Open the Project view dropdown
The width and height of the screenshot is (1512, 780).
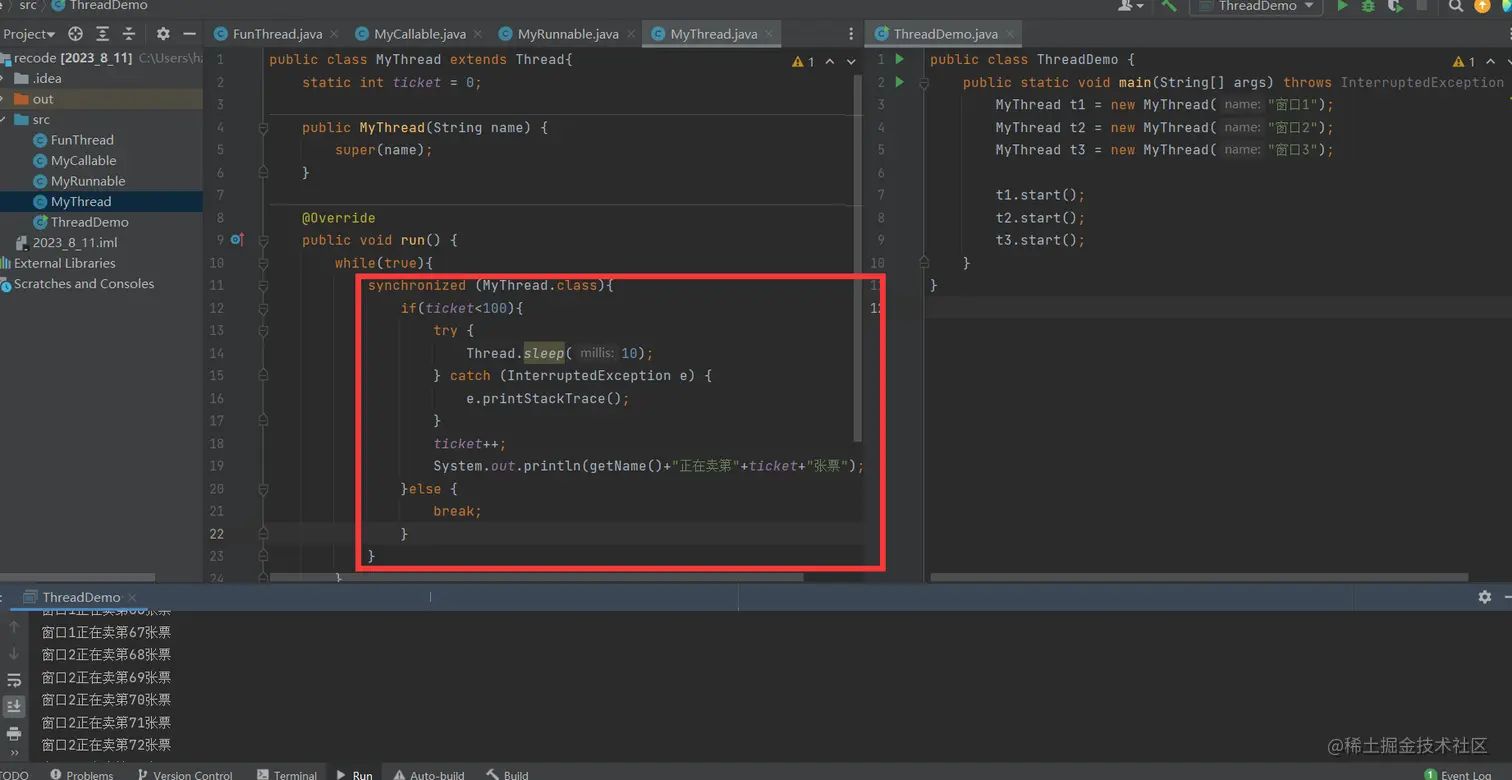tap(29, 34)
